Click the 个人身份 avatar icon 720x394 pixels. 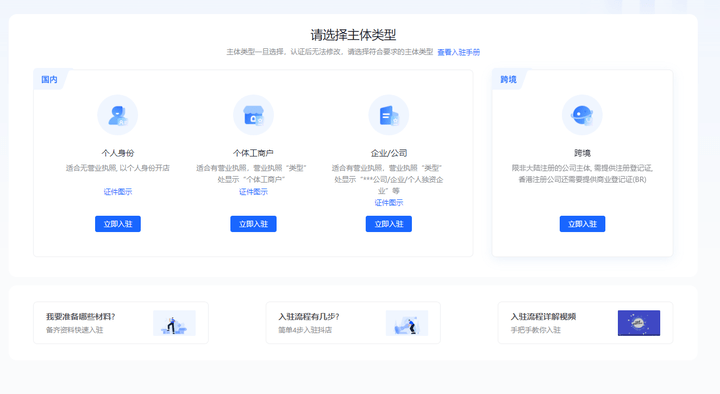[x=118, y=115]
